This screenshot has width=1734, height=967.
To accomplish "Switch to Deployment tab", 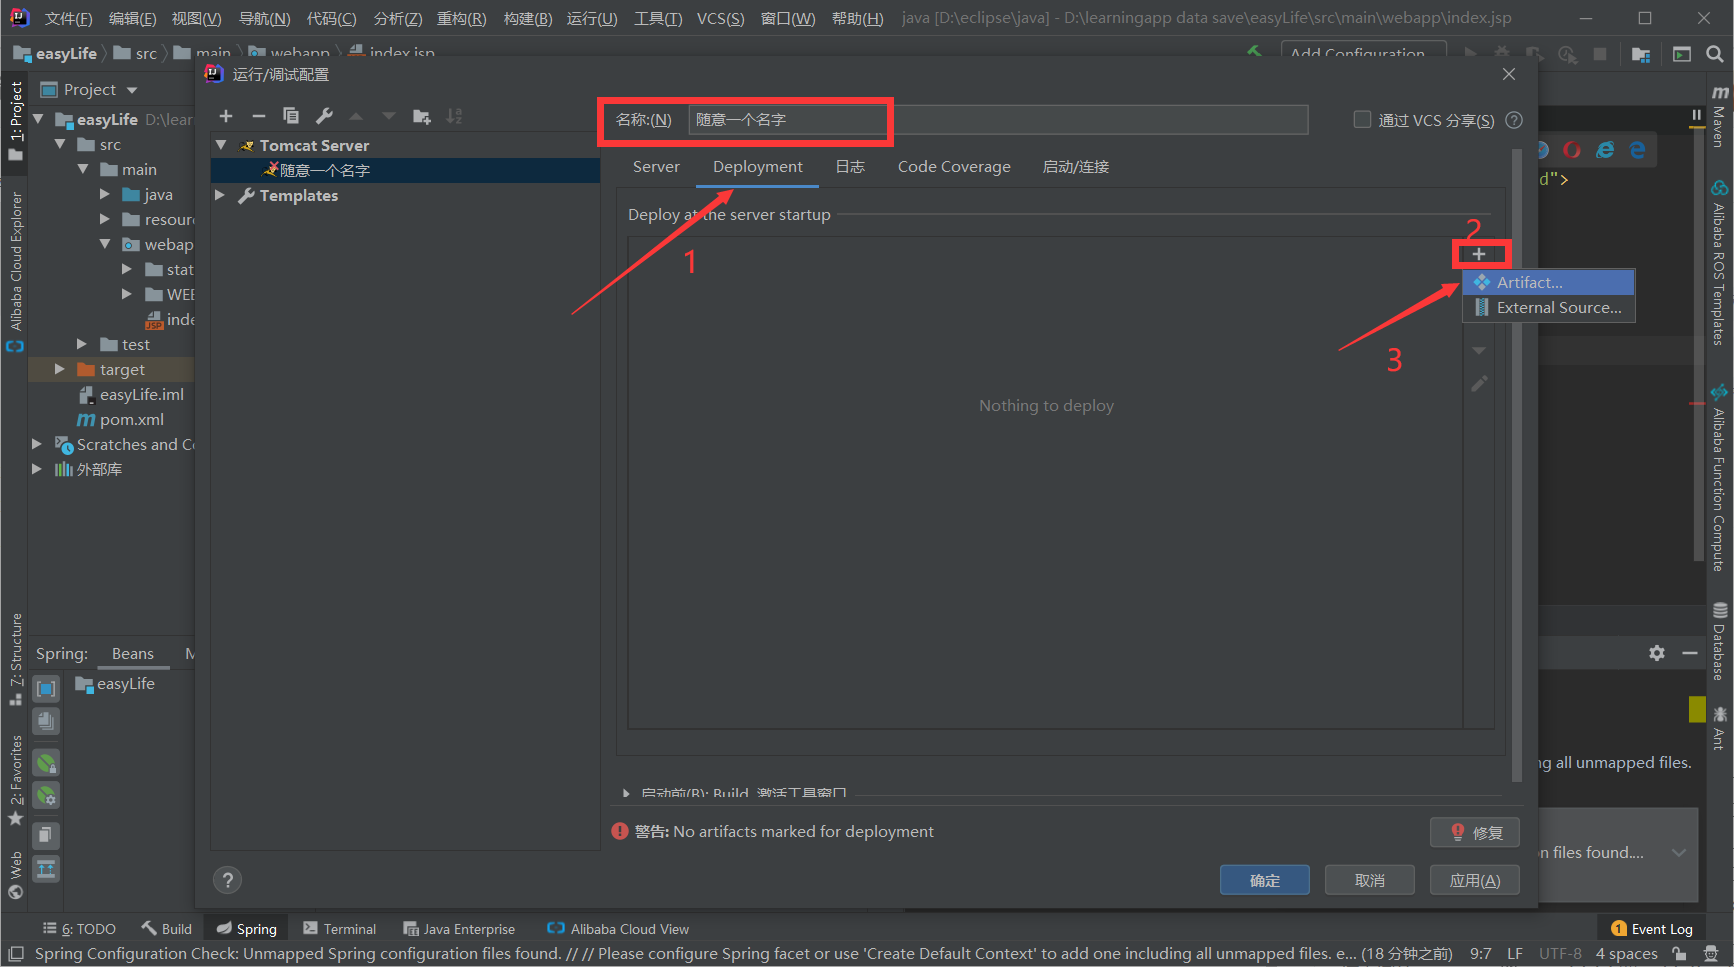I will coord(757,167).
